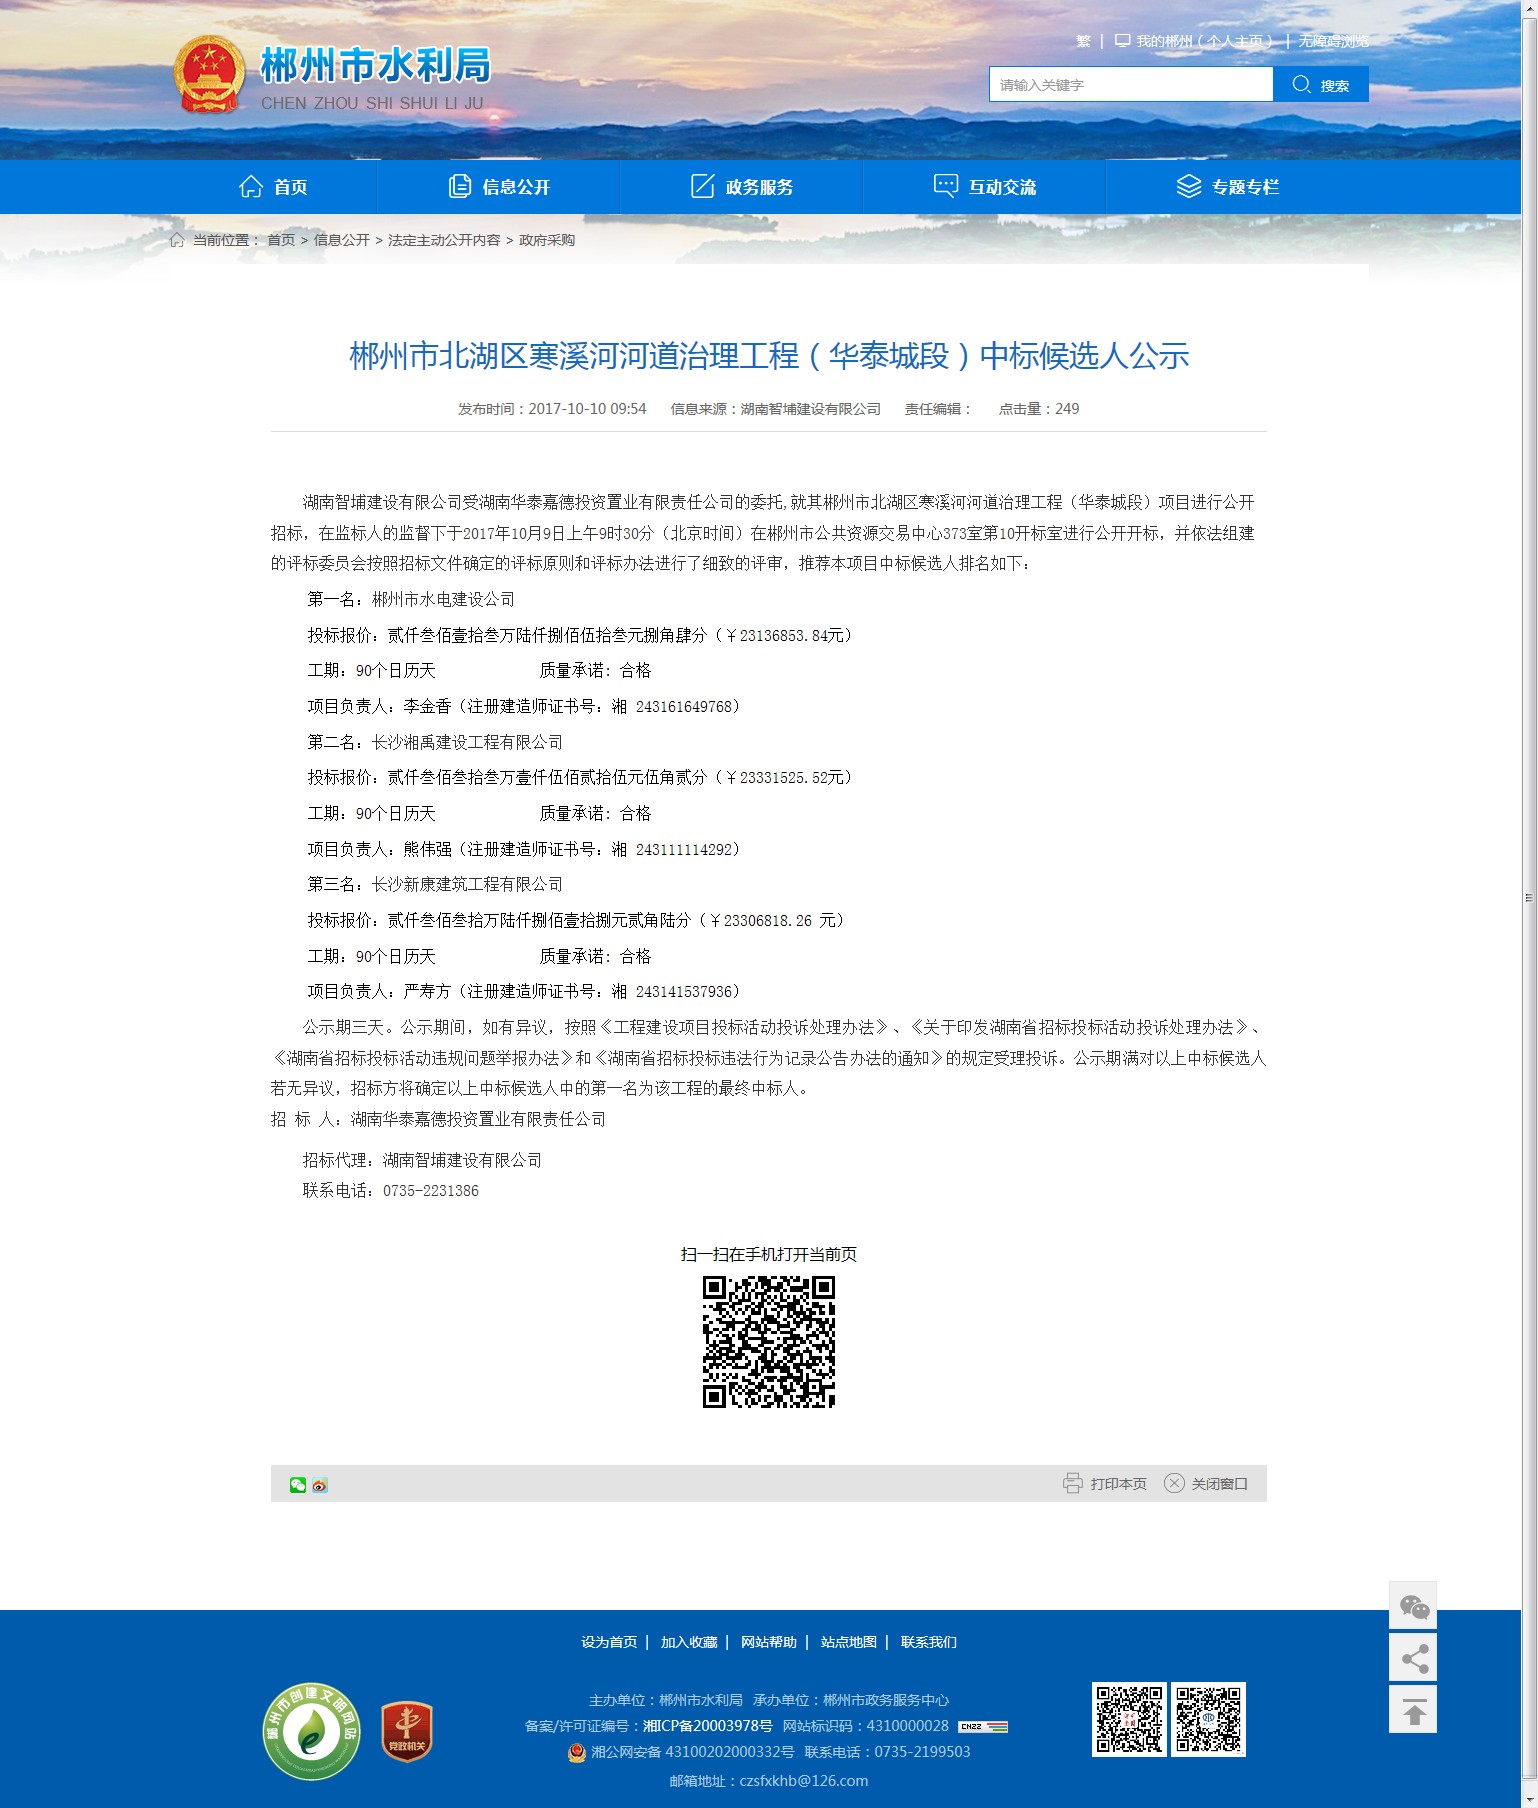Click 打印本页 to print the page
The height and width of the screenshot is (1808, 1538).
point(1105,1484)
